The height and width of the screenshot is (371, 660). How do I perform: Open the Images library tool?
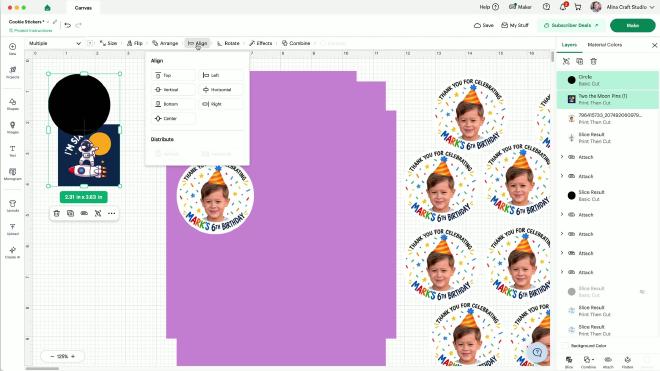coord(13,128)
